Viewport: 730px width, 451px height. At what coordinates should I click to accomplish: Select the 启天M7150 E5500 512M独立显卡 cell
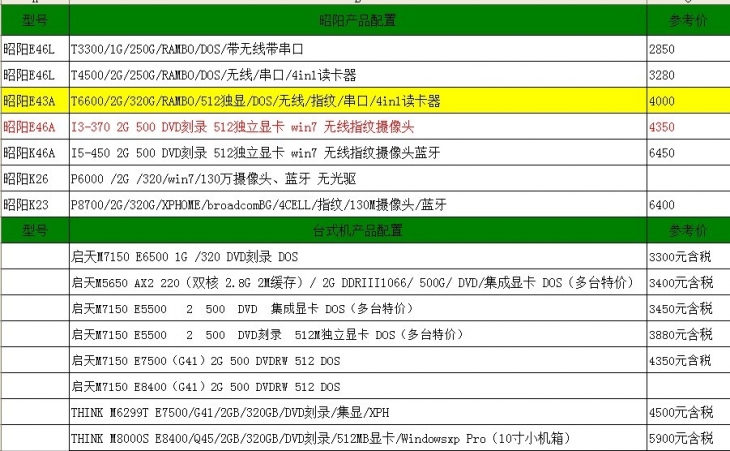[358, 334]
